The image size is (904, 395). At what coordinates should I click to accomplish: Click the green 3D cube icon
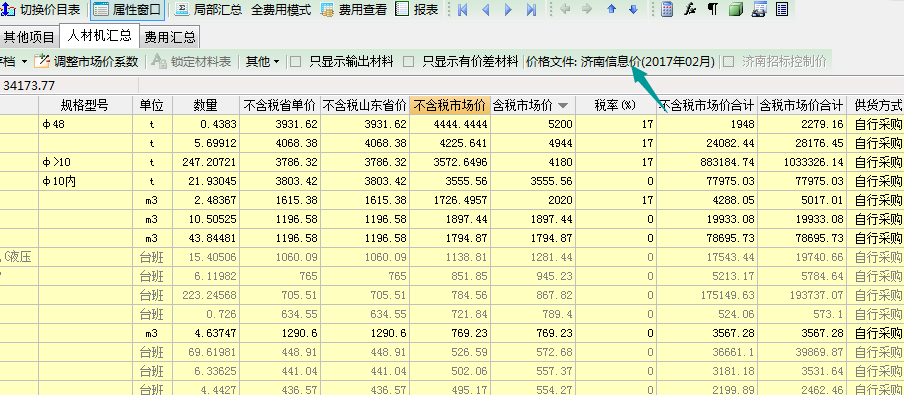click(x=736, y=9)
